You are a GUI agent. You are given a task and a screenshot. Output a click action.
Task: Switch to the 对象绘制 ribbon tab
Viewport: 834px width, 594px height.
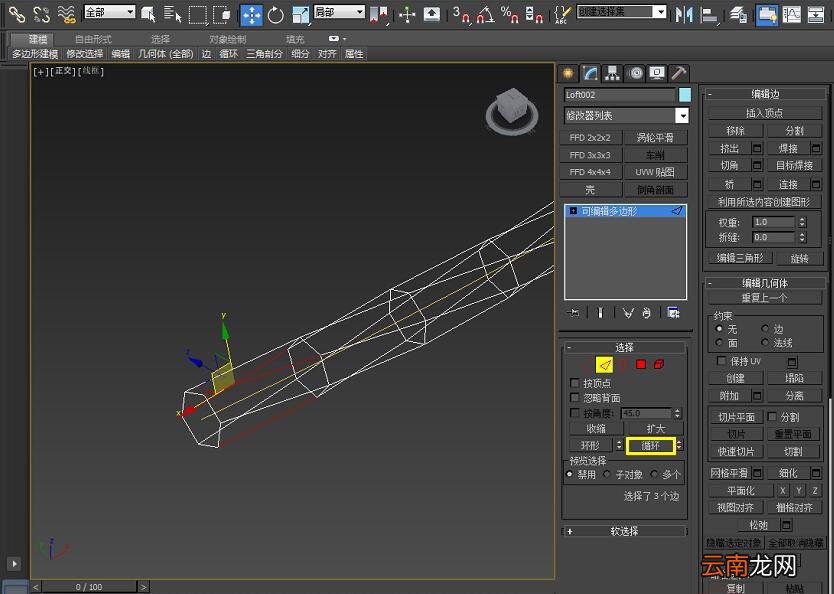click(x=228, y=39)
